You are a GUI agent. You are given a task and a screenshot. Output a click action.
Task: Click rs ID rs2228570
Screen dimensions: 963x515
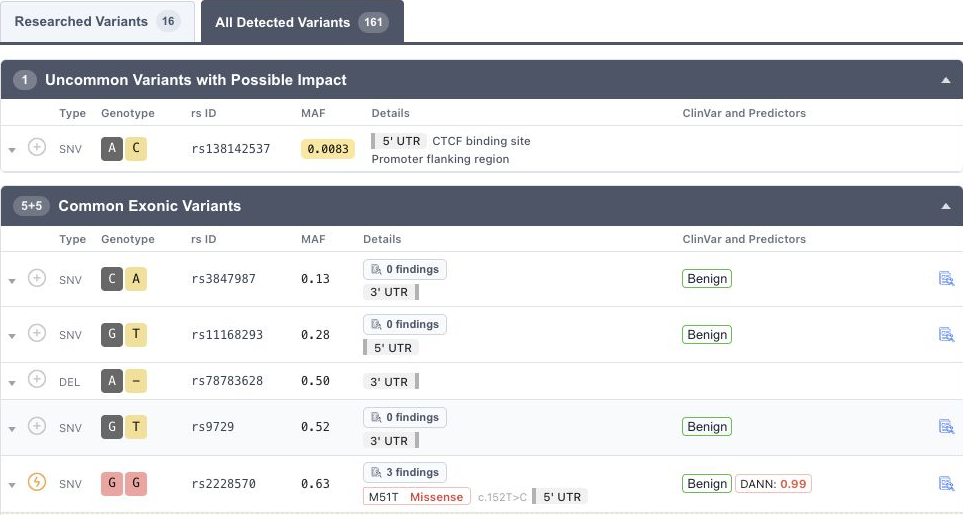(224, 484)
